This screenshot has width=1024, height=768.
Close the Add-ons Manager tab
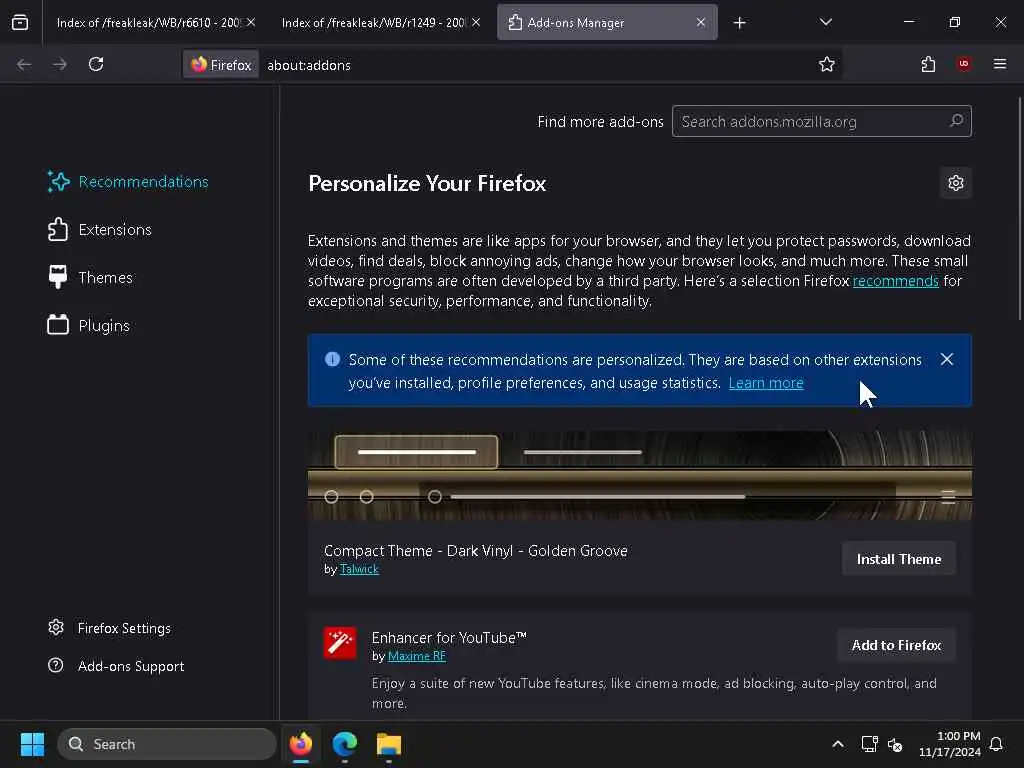click(x=701, y=22)
